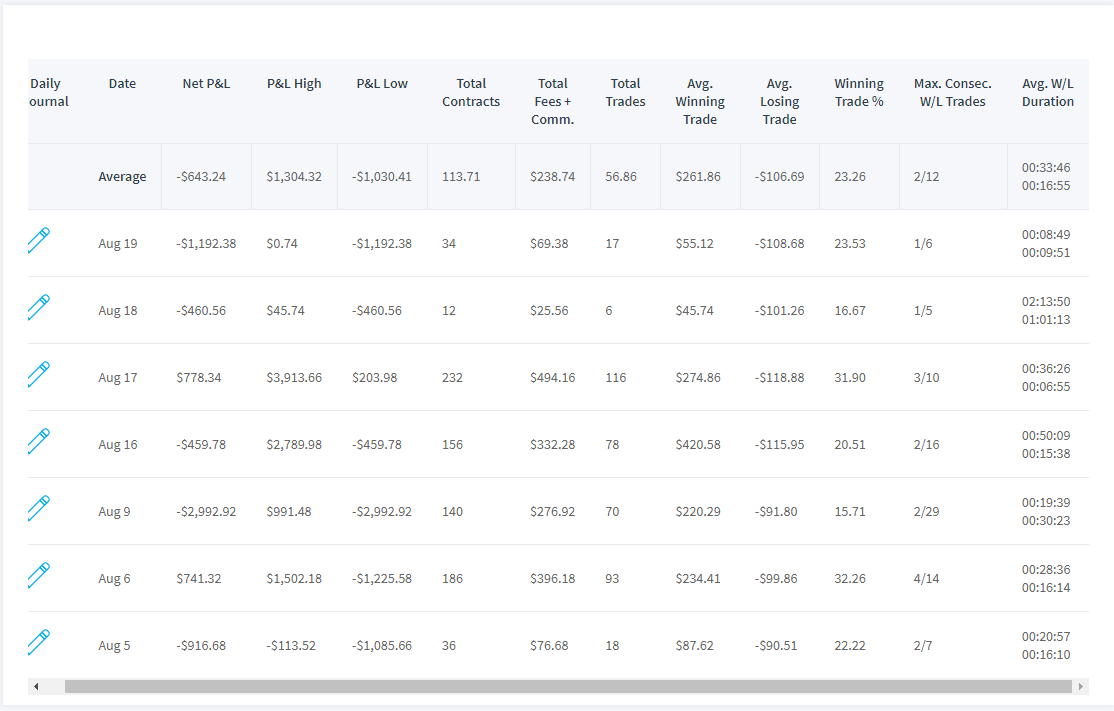Viewport: 1114px width, 711px height.
Task: Click the Avg. W/L Duration header
Action: (1048, 92)
